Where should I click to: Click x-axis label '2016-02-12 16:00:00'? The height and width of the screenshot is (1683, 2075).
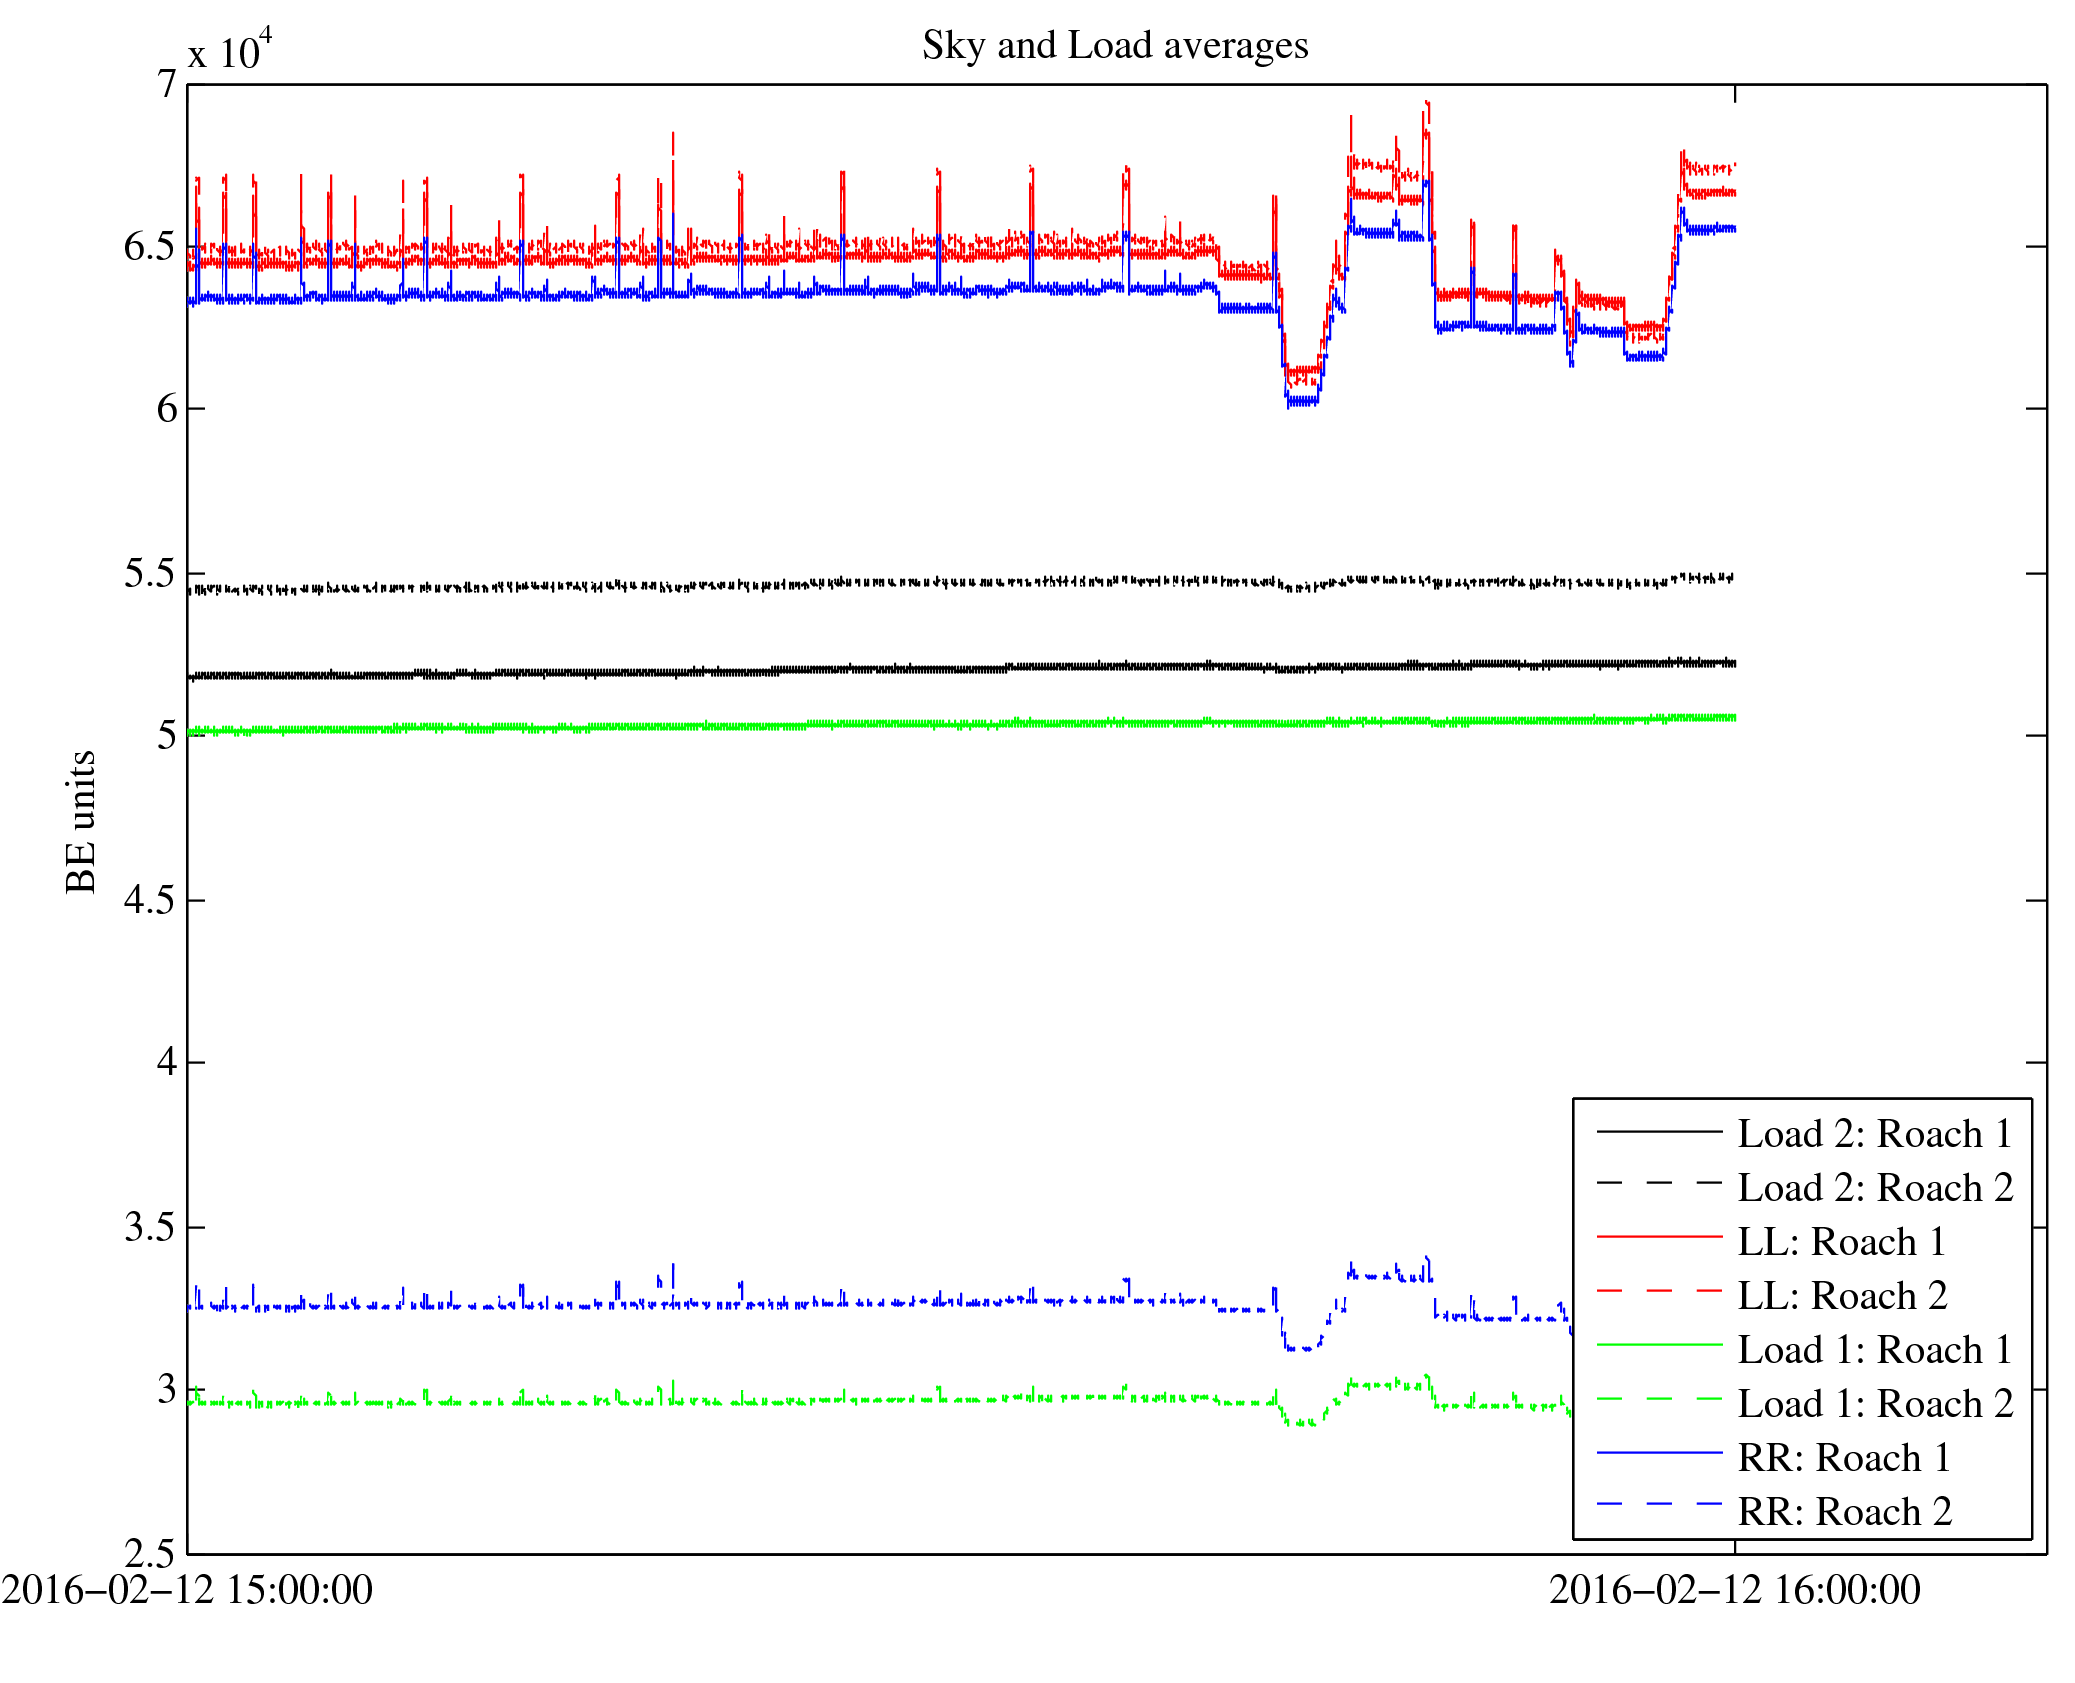coord(1734,1590)
